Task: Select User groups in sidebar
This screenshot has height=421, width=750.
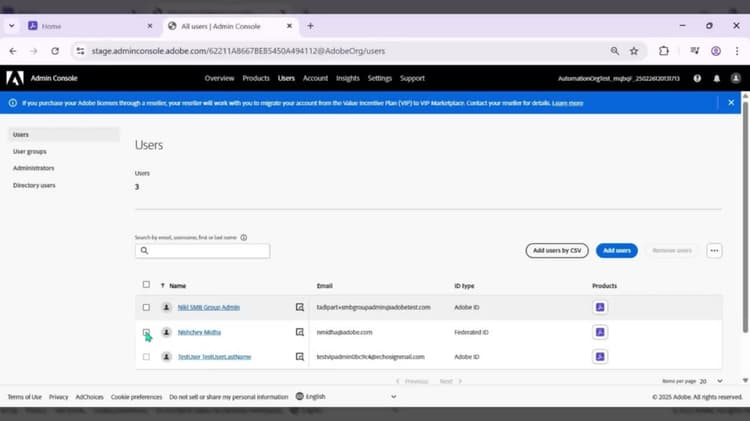Action: [x=30, y=151]
